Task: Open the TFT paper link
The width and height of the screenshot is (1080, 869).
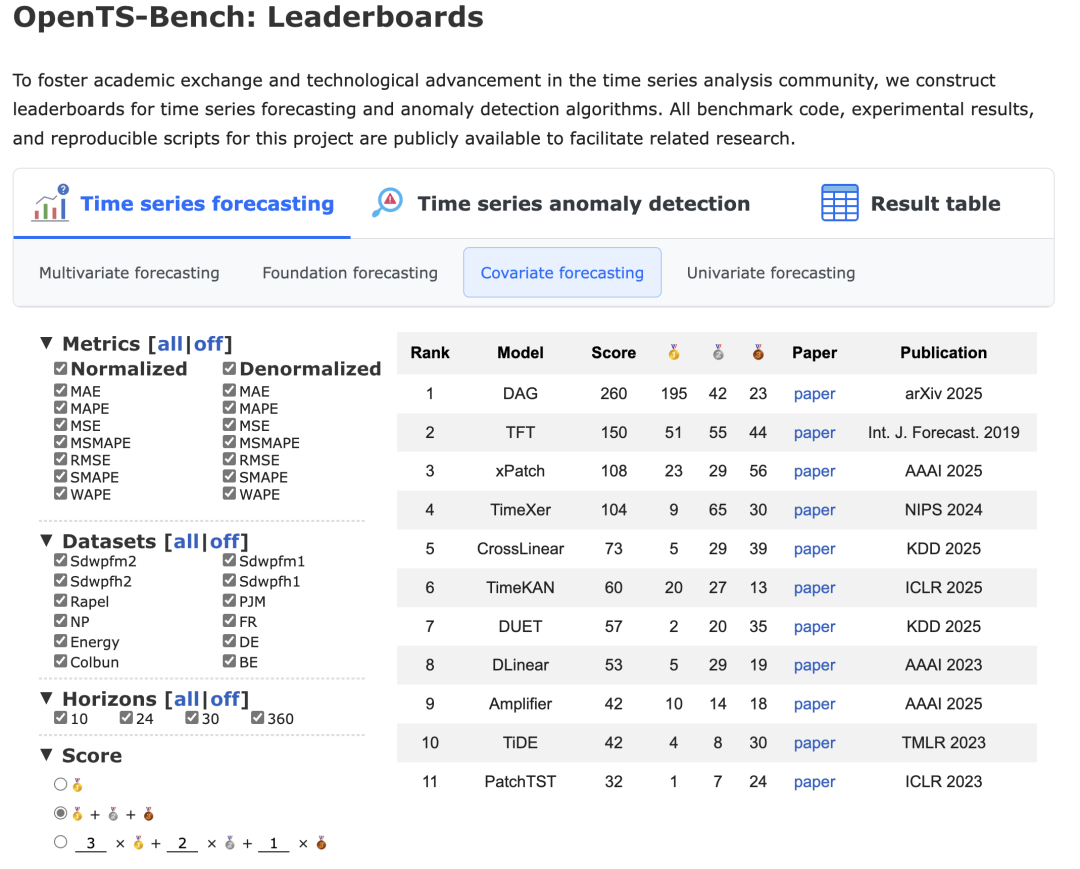Action: point(814,432)
